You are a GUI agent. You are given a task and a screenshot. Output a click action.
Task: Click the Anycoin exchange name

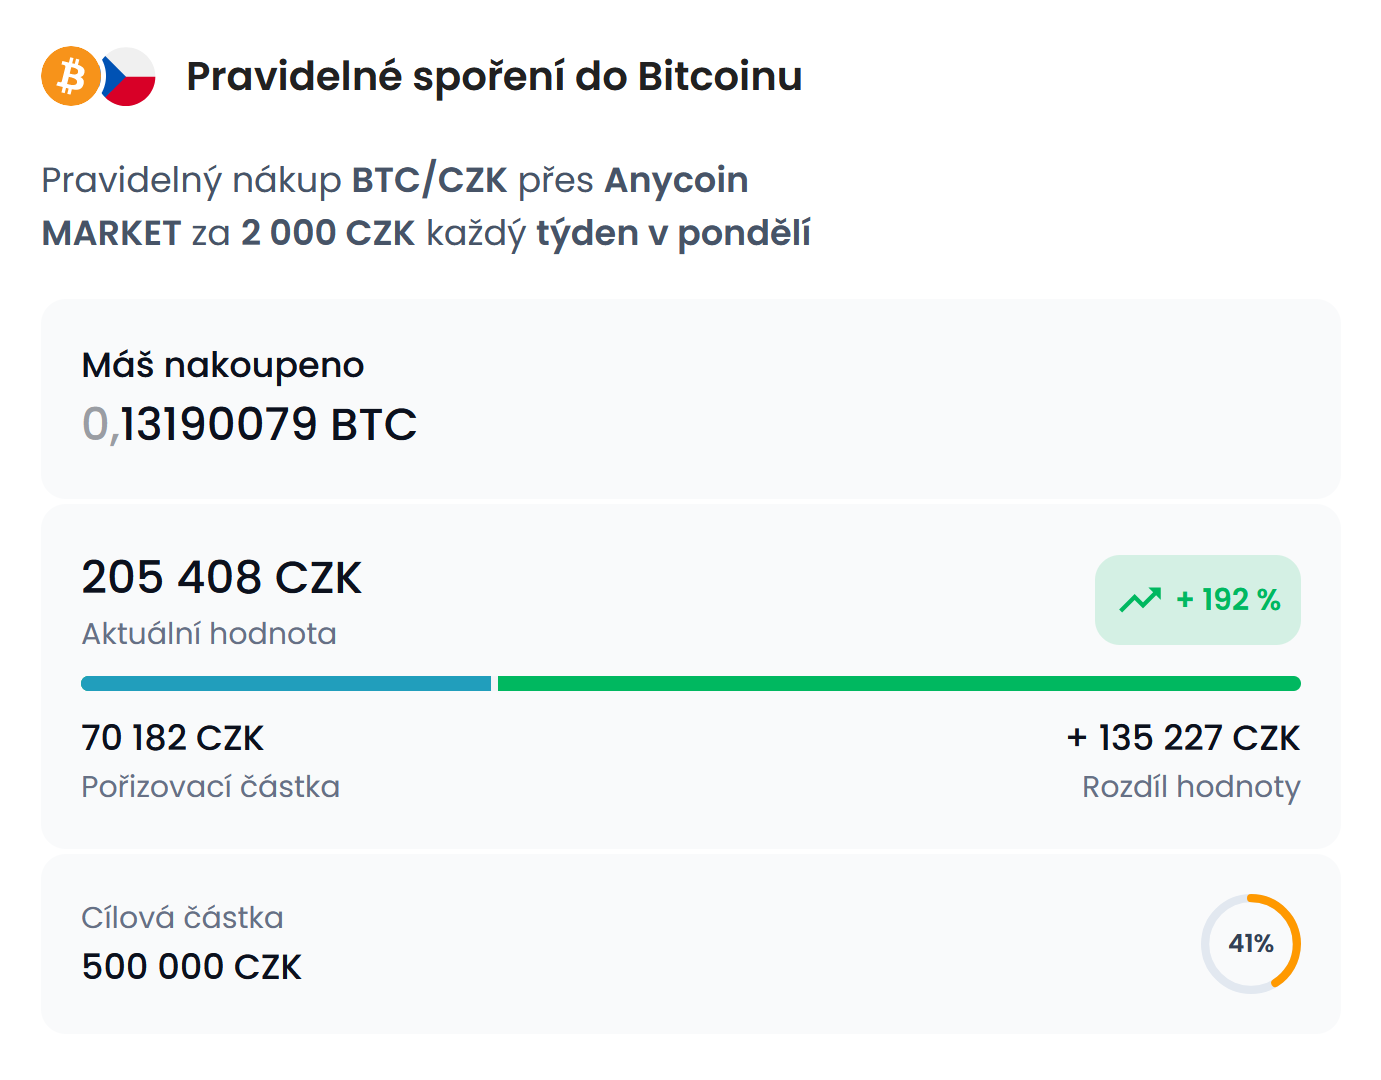pyautogui.click(x=676, y=180)
